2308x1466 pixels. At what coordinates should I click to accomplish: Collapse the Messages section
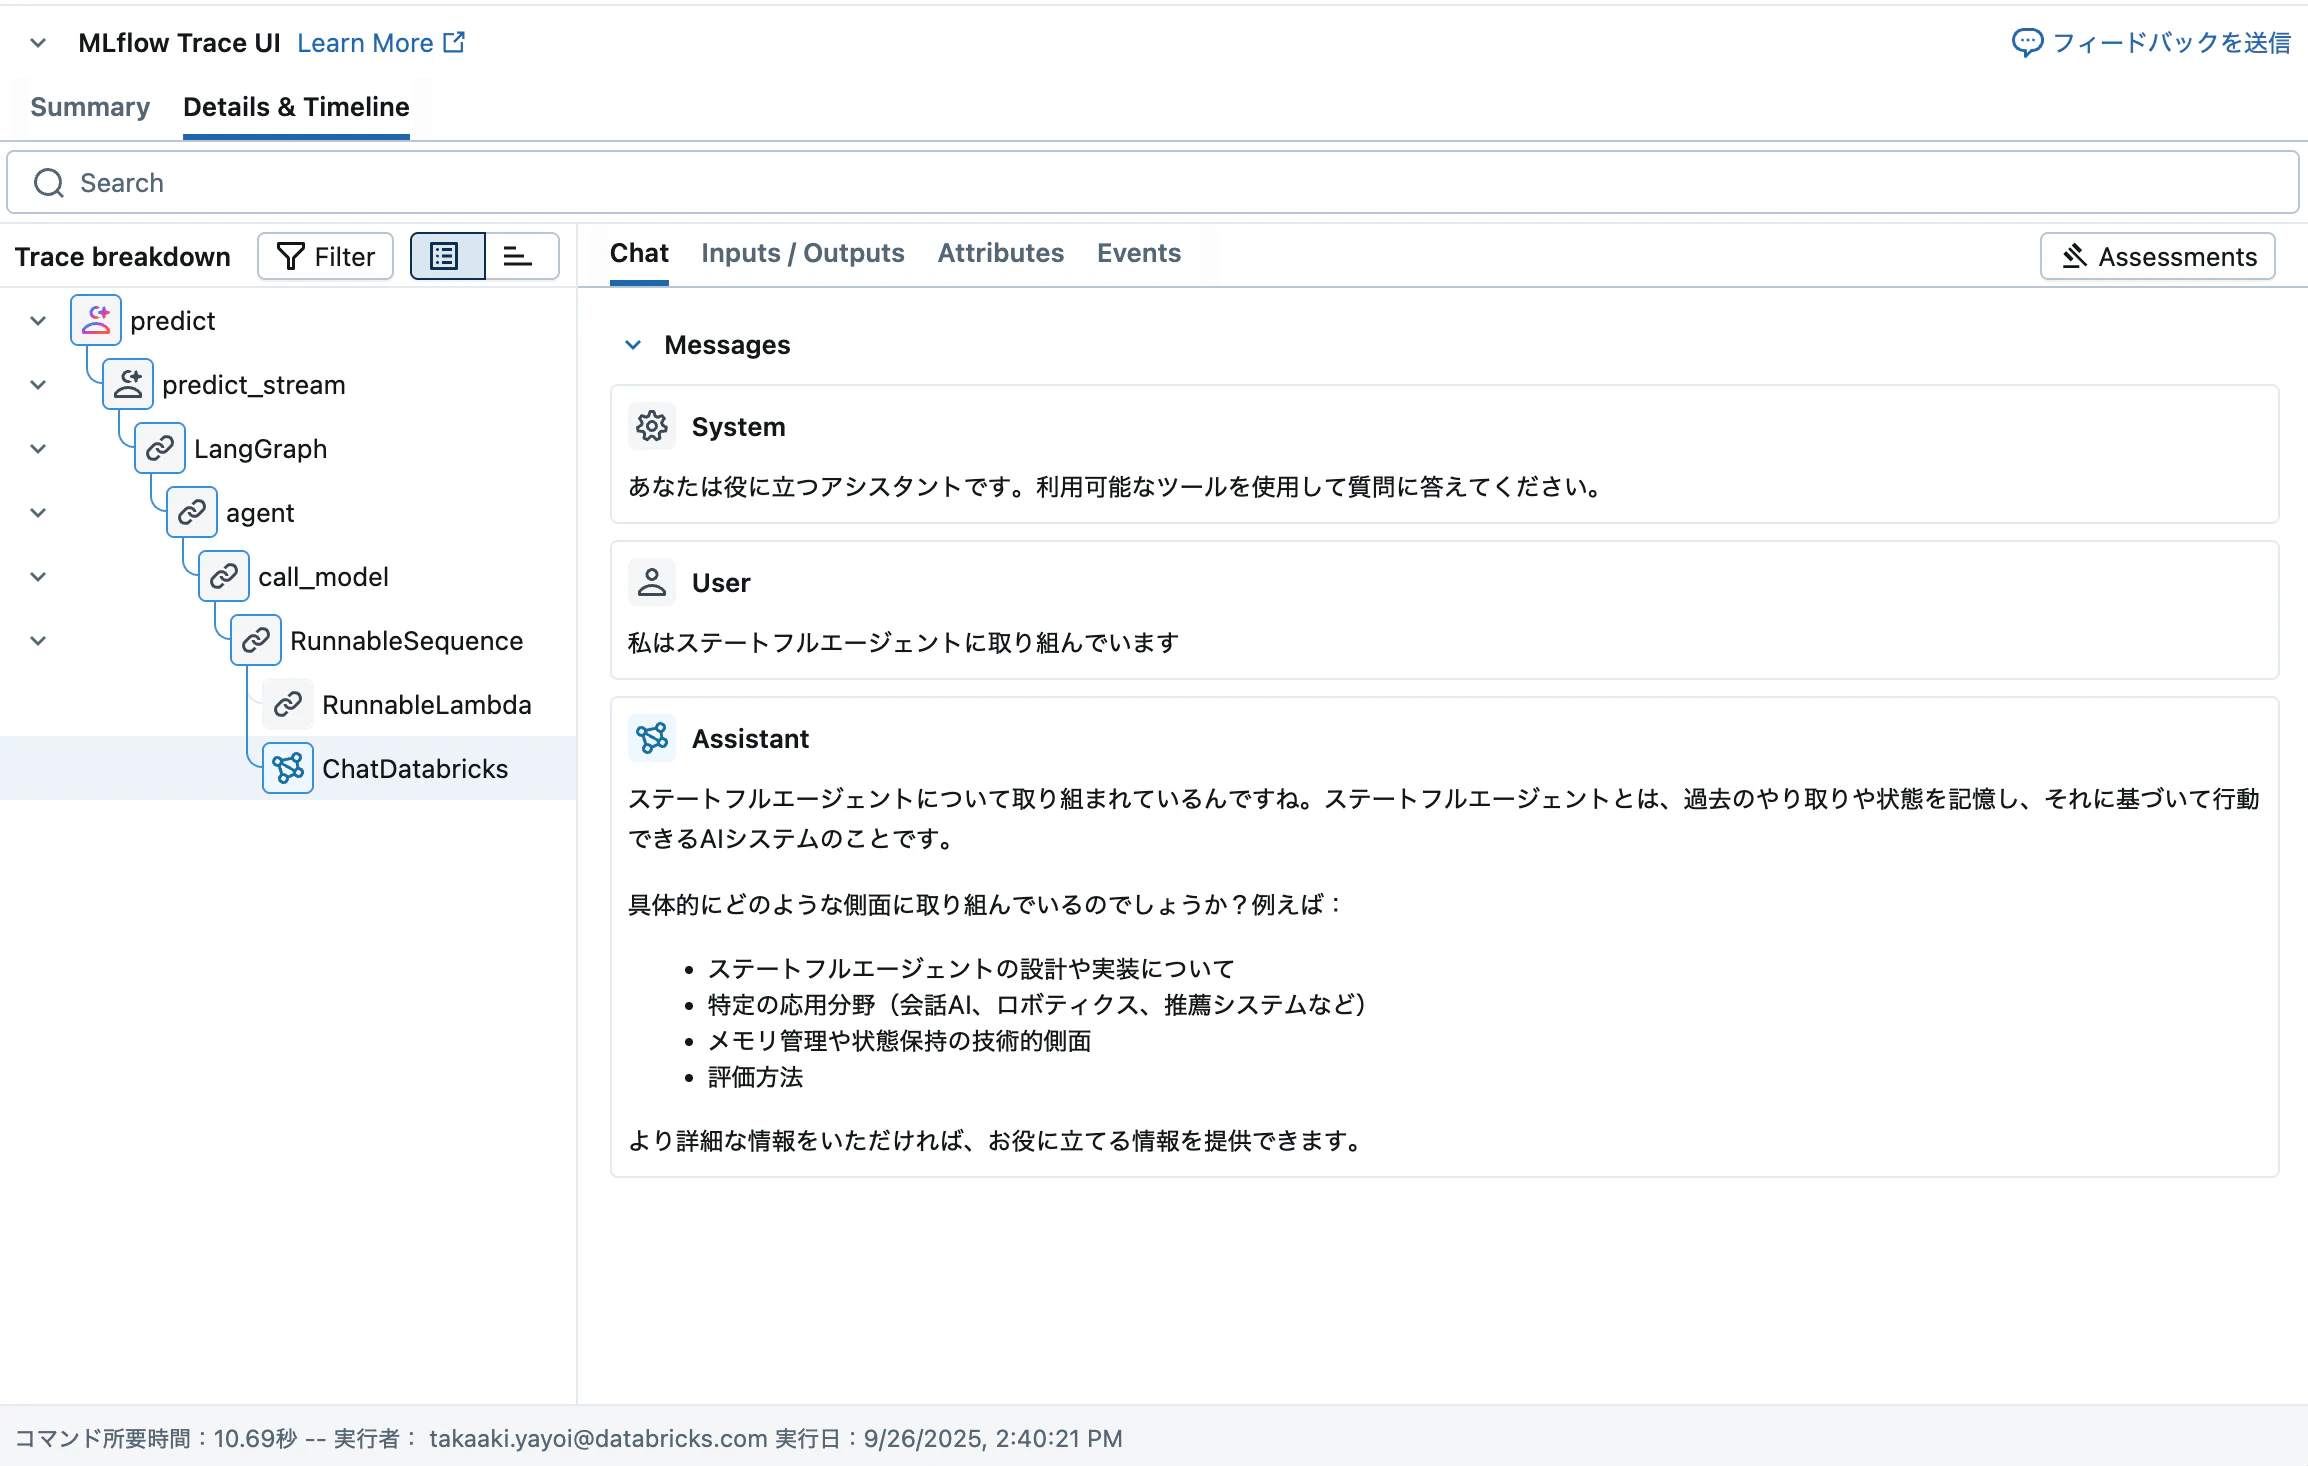[633, 345]
